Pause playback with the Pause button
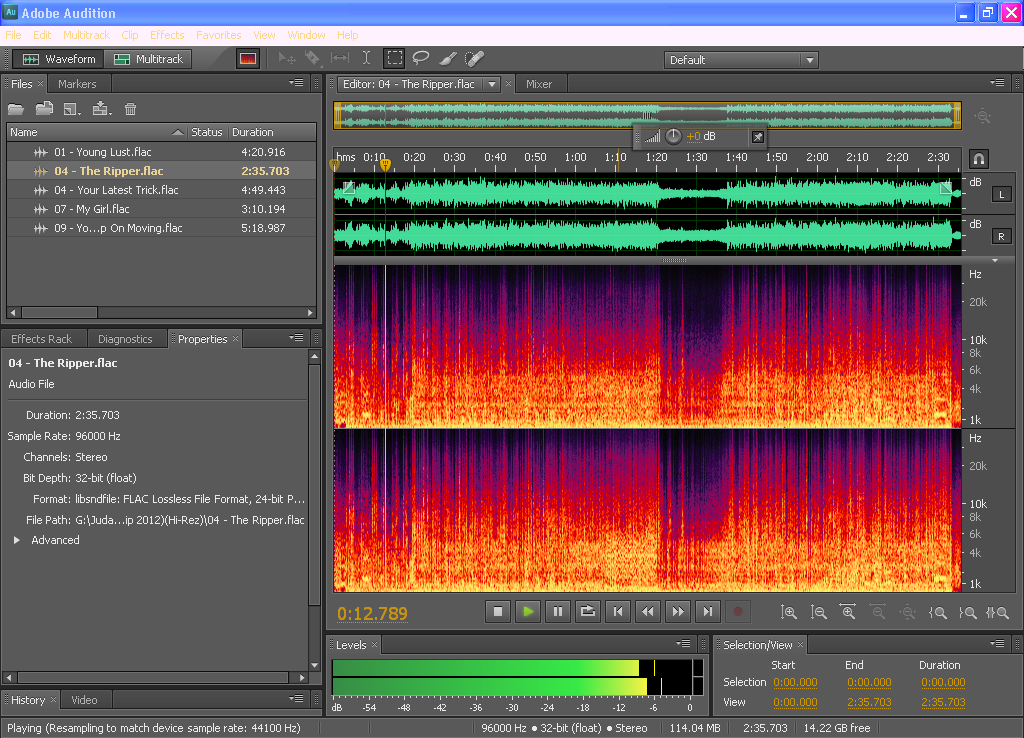Viewport: 1024px width, 738px height. coord(558,612)
